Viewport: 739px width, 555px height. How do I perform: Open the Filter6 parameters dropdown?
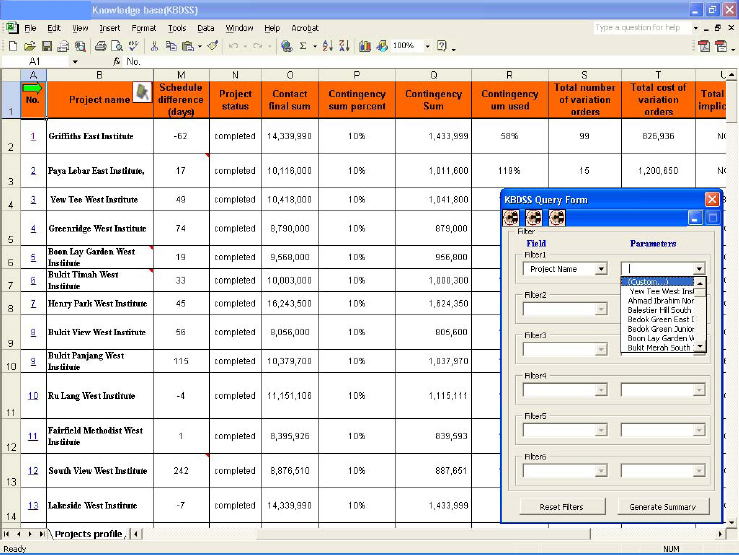(x=699, y=471)
